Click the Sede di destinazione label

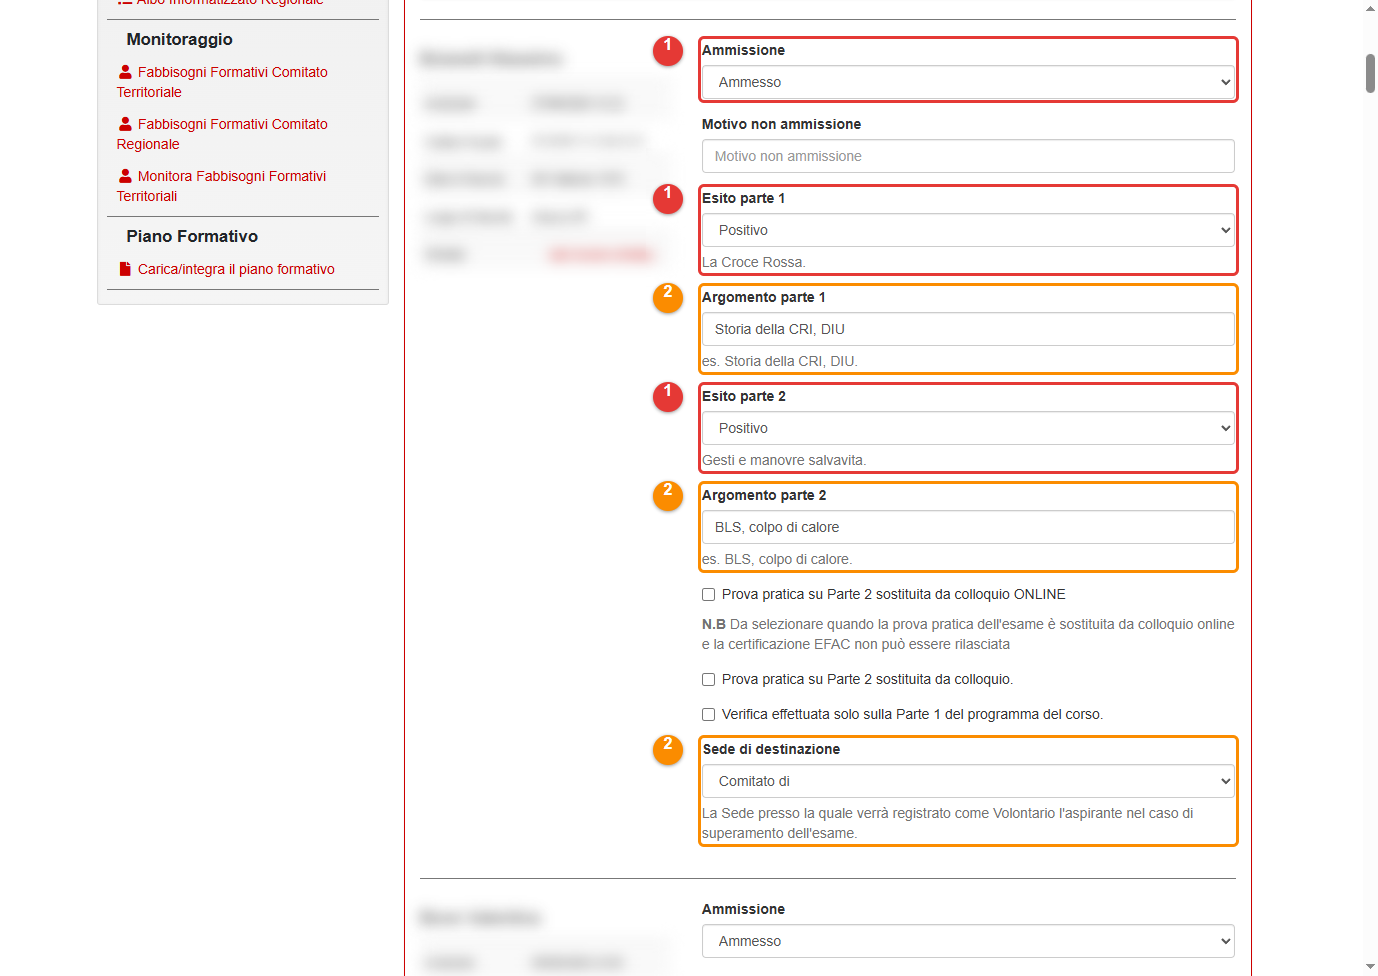[771, 749]
